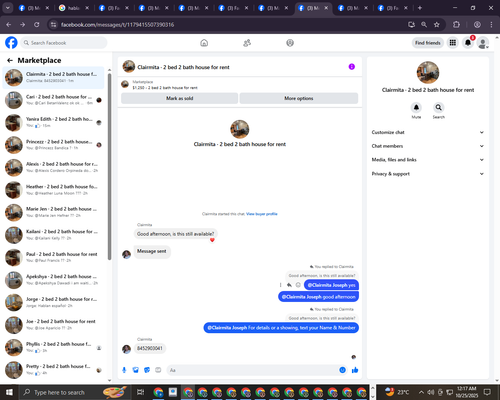Expand Privacy & support section
Viewport: 500px width, 400px height.
[428, 174]
